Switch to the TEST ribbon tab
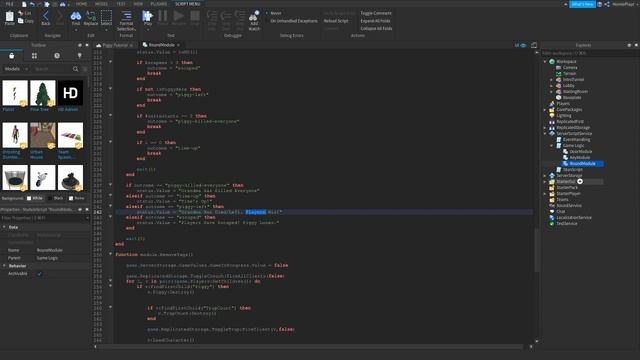The width and height of the screenshot is (640, 360). click(121, 4)
